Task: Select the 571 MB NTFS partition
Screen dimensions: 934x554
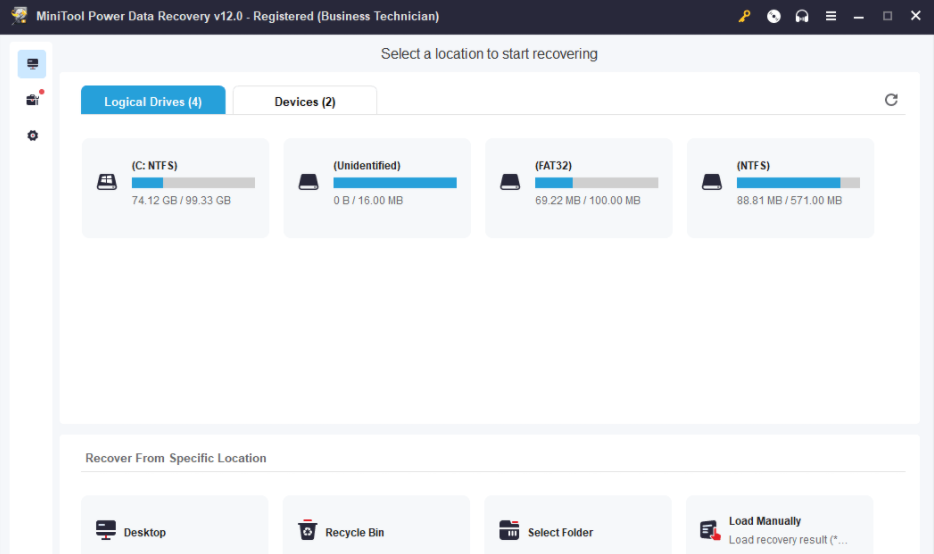Action: tap(780, 188)
